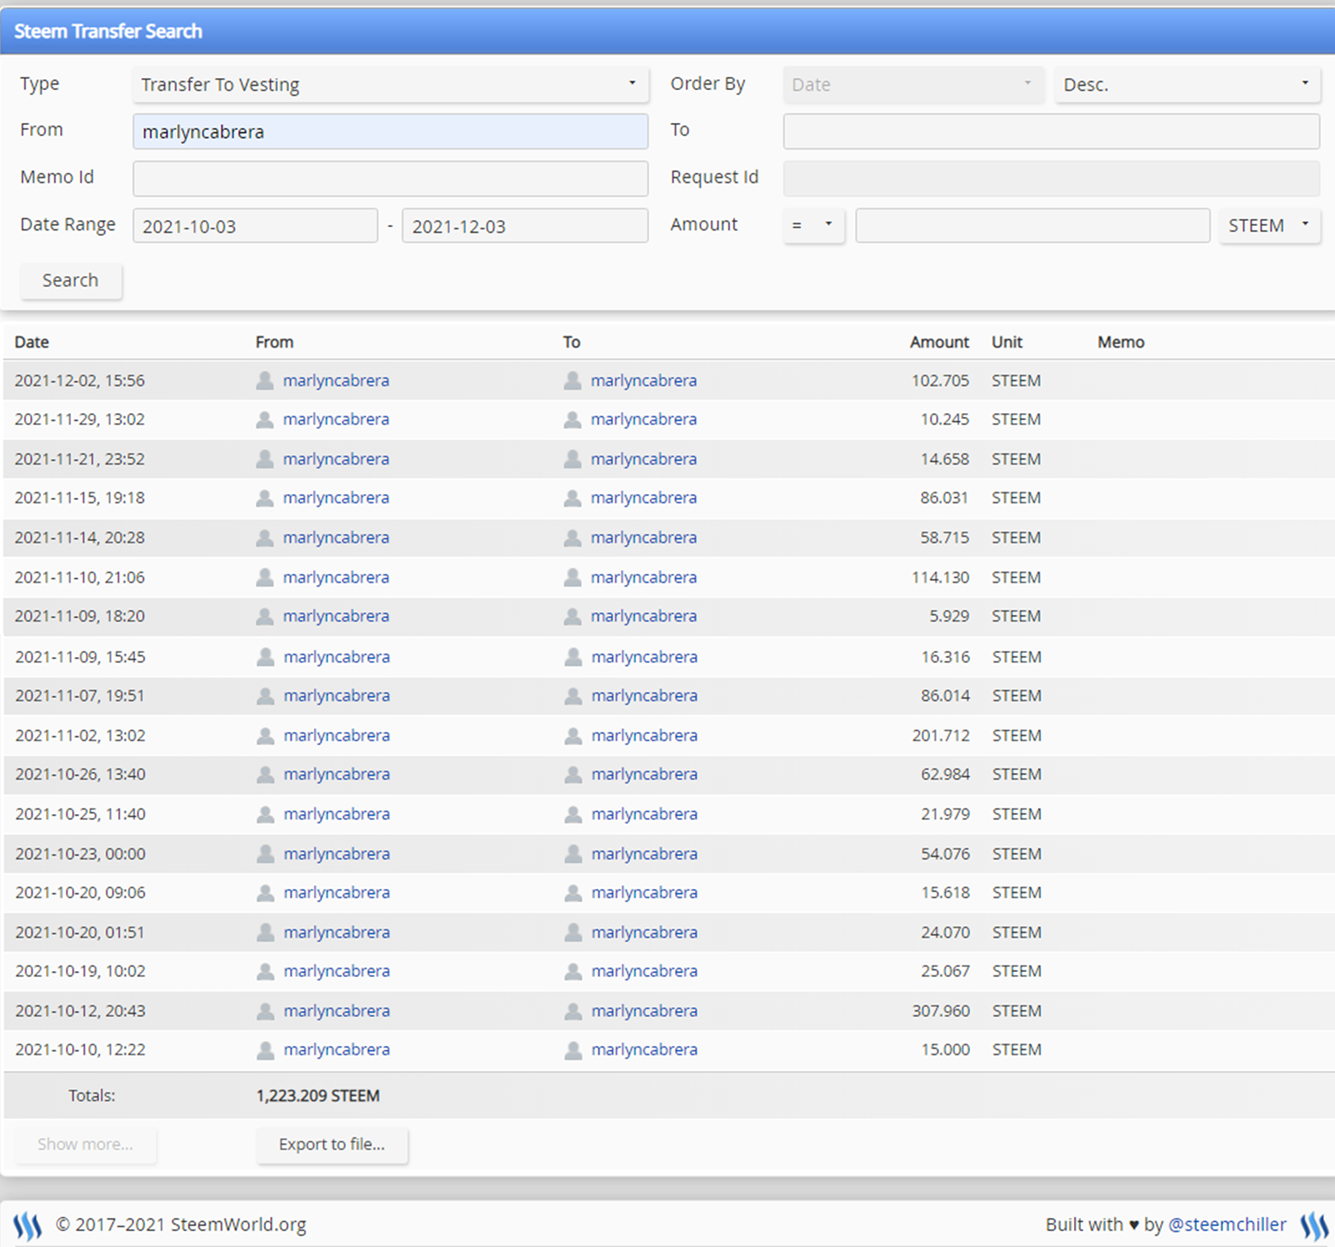Click the amount 102.705 in the first row
Screen dimensions: 1335x1247
(940, 380)
